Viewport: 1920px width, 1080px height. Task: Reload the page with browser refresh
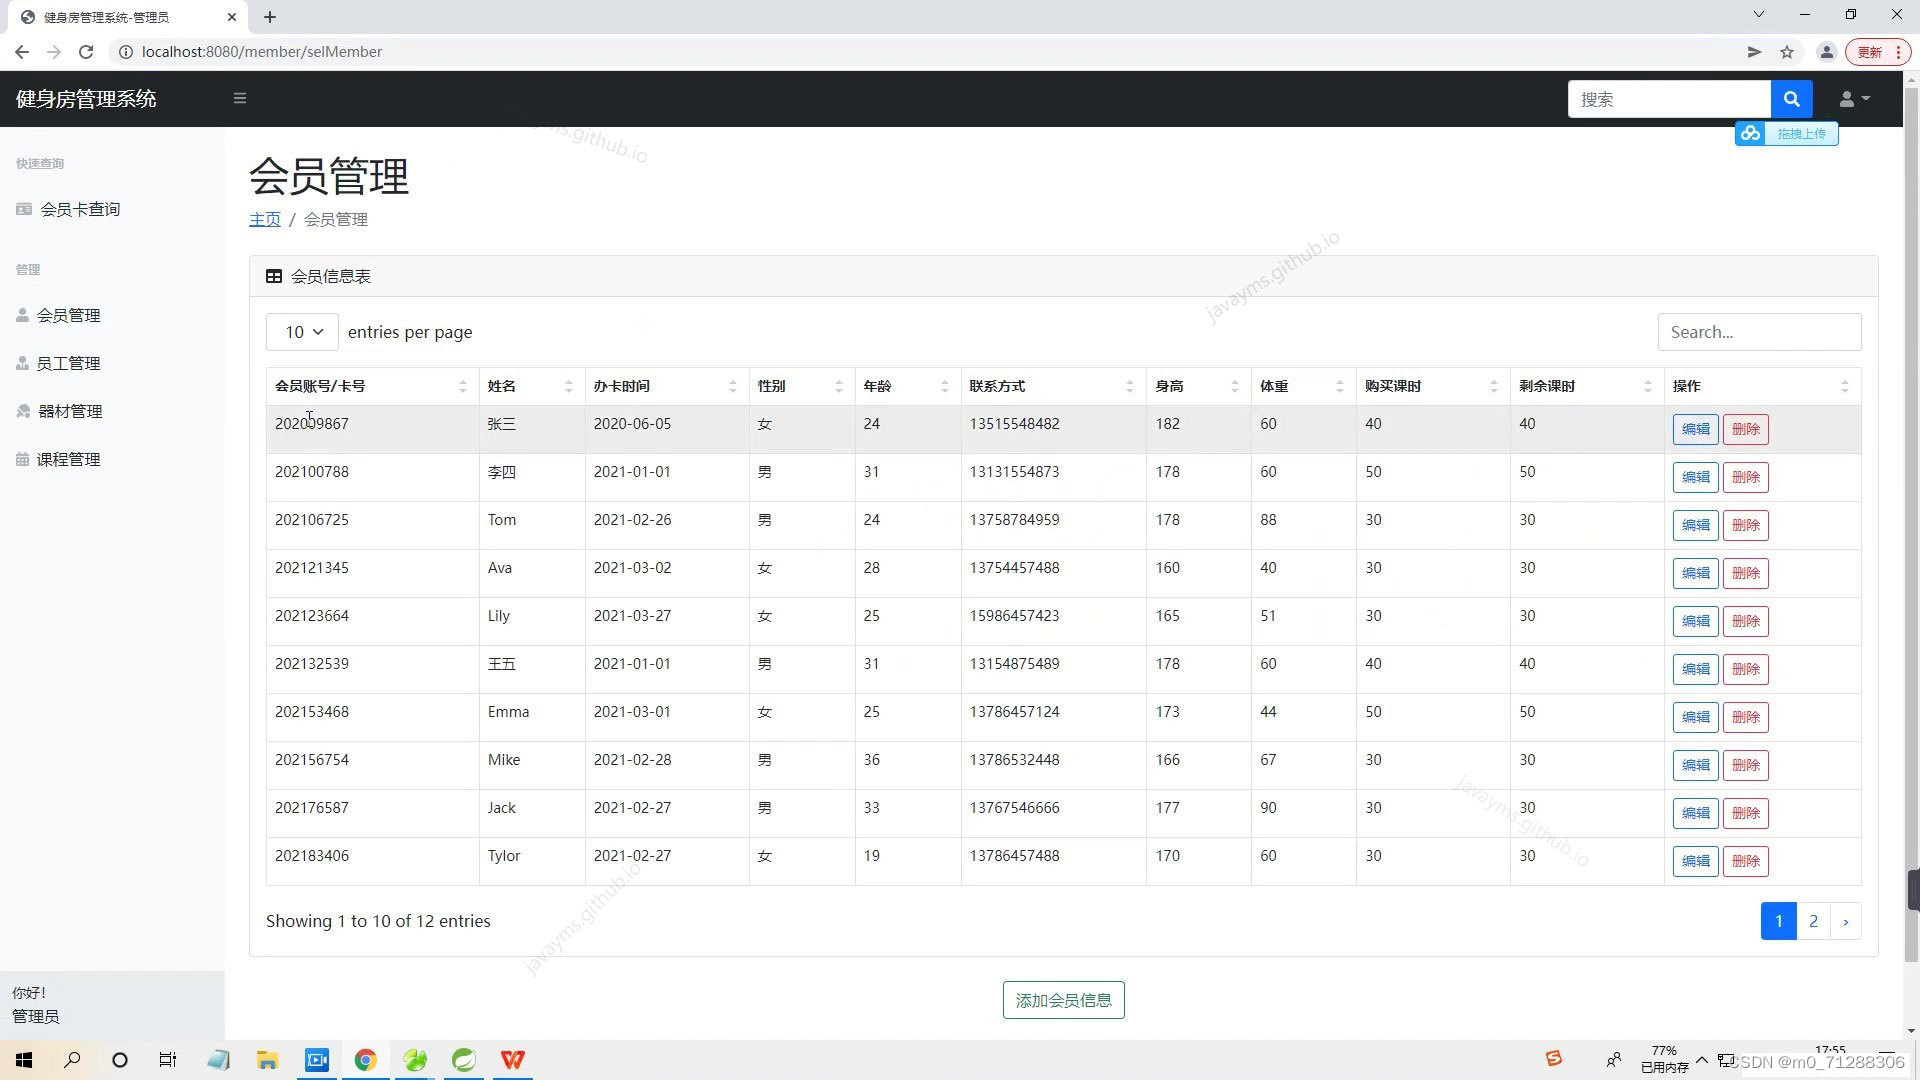point(86,52)
